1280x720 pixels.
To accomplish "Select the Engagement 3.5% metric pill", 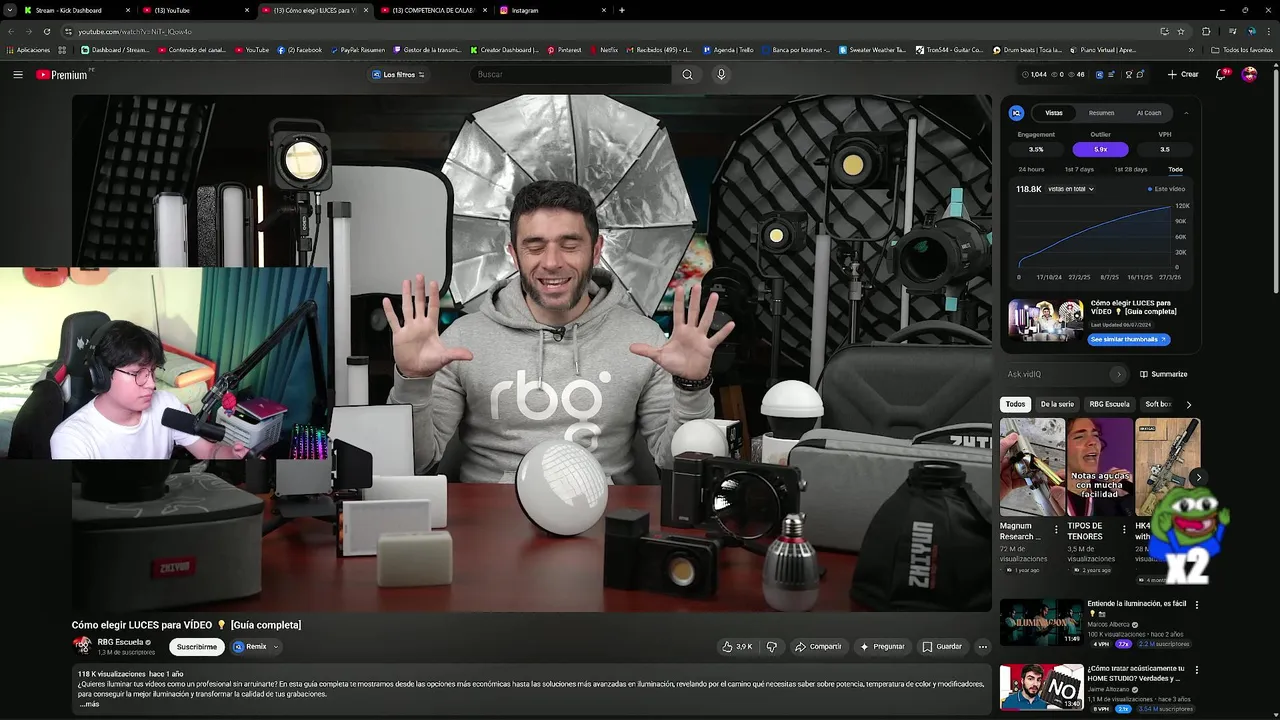I will point(1036,149).
